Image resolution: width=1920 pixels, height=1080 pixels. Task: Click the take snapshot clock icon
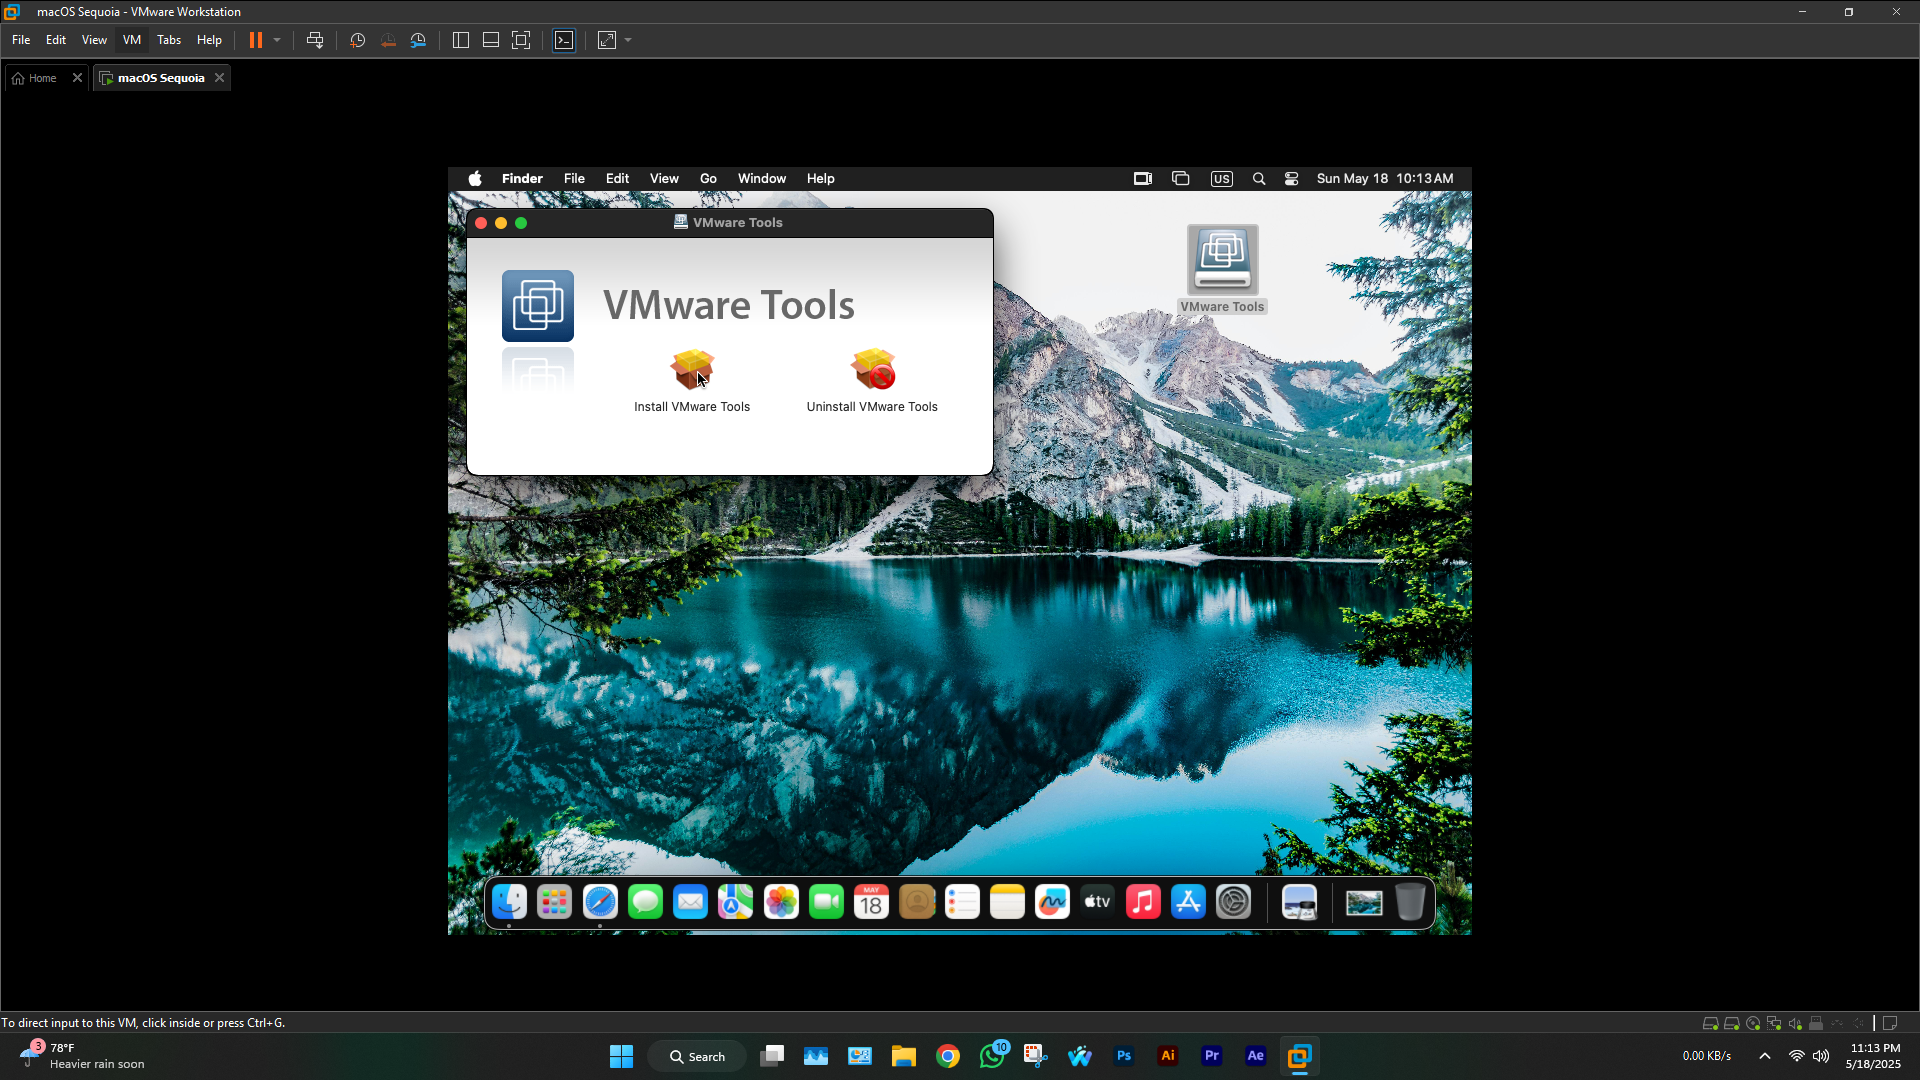coord(357,40)
